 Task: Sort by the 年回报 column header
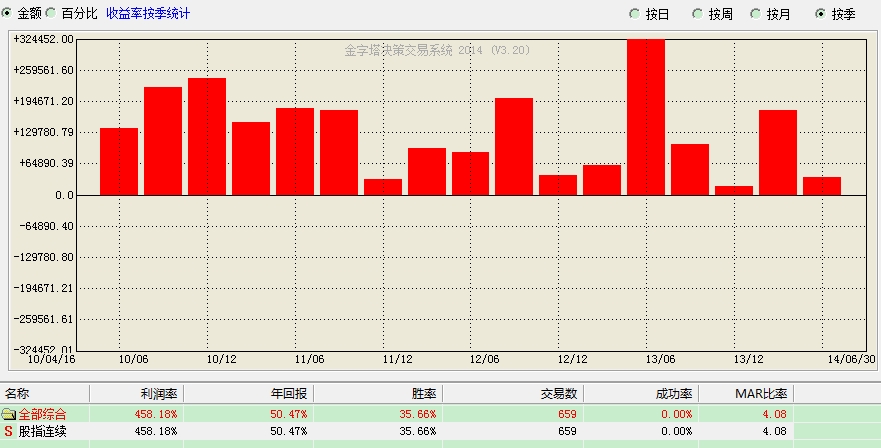pyautogui.click(x=249, y=393)
